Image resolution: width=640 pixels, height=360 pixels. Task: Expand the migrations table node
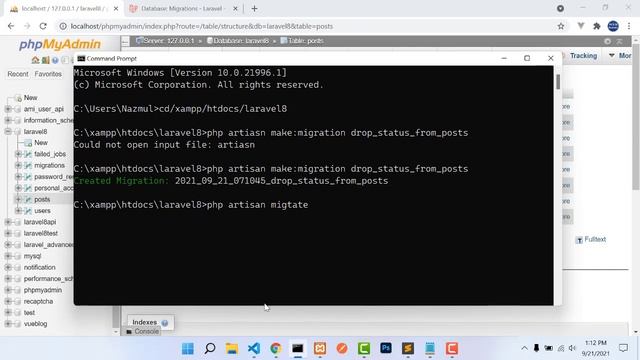[x=18, y=165]
